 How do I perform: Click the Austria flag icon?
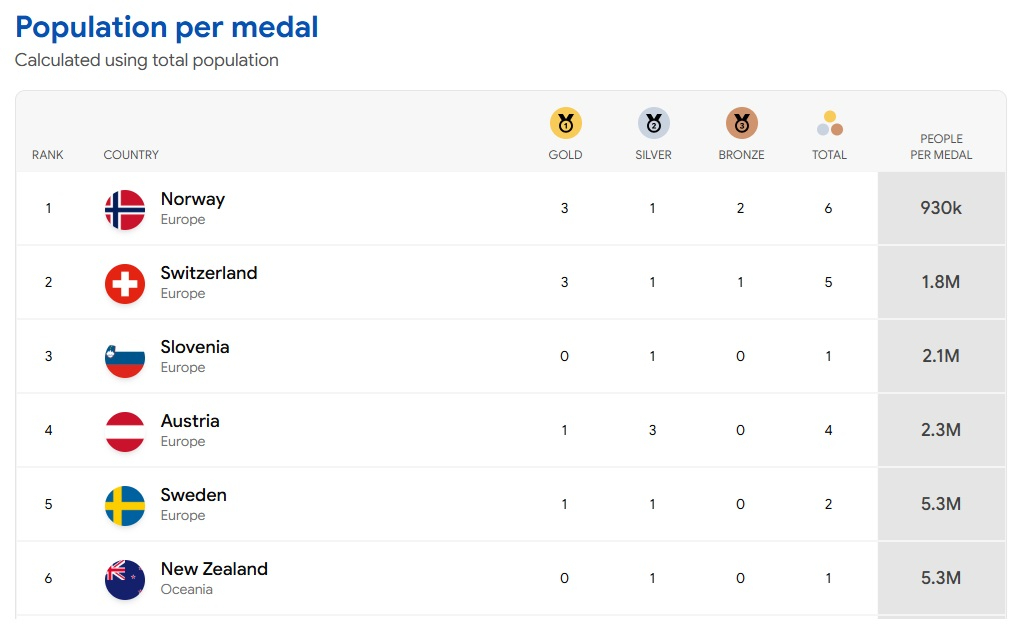[x=125, y=432]
